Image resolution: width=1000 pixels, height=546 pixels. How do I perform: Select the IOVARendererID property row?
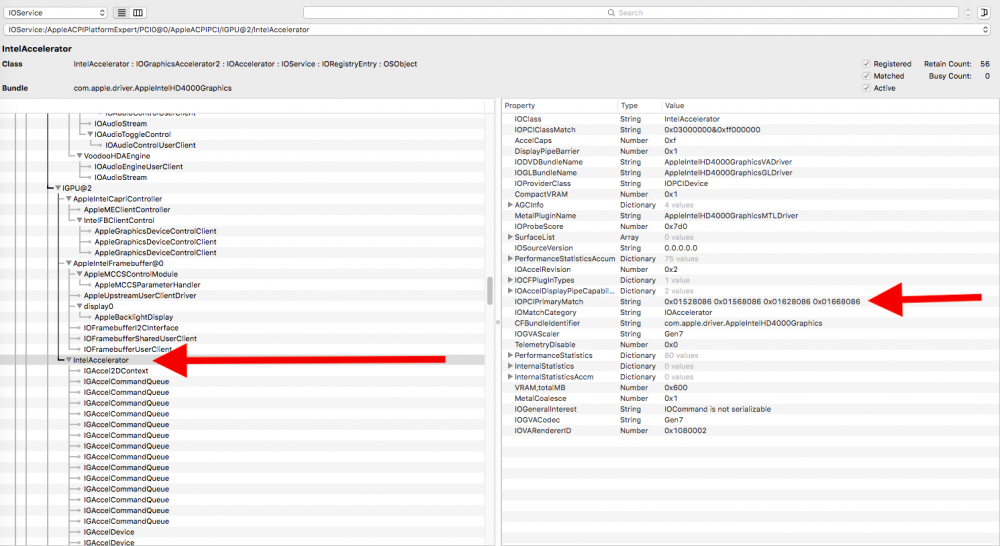tap(750, 431)
